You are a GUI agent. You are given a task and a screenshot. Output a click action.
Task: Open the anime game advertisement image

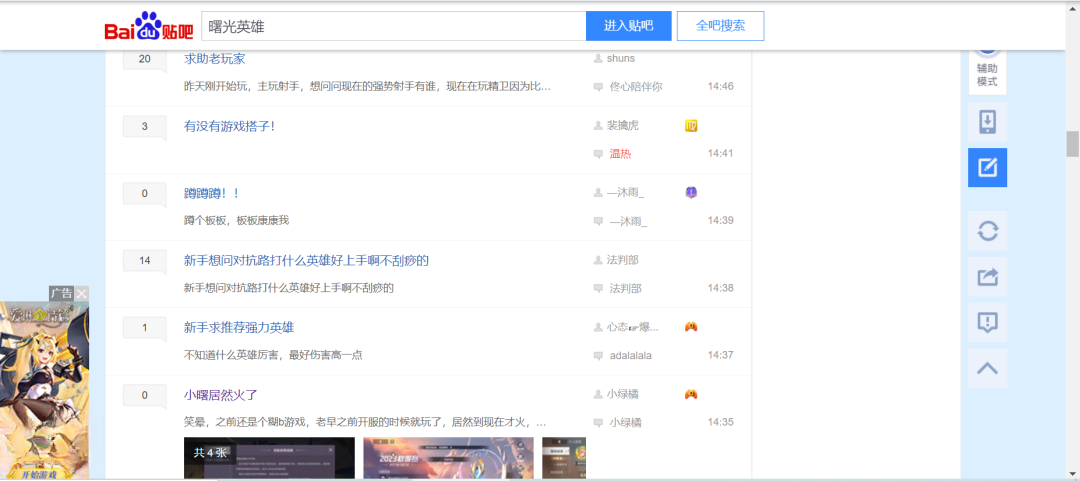44,391
